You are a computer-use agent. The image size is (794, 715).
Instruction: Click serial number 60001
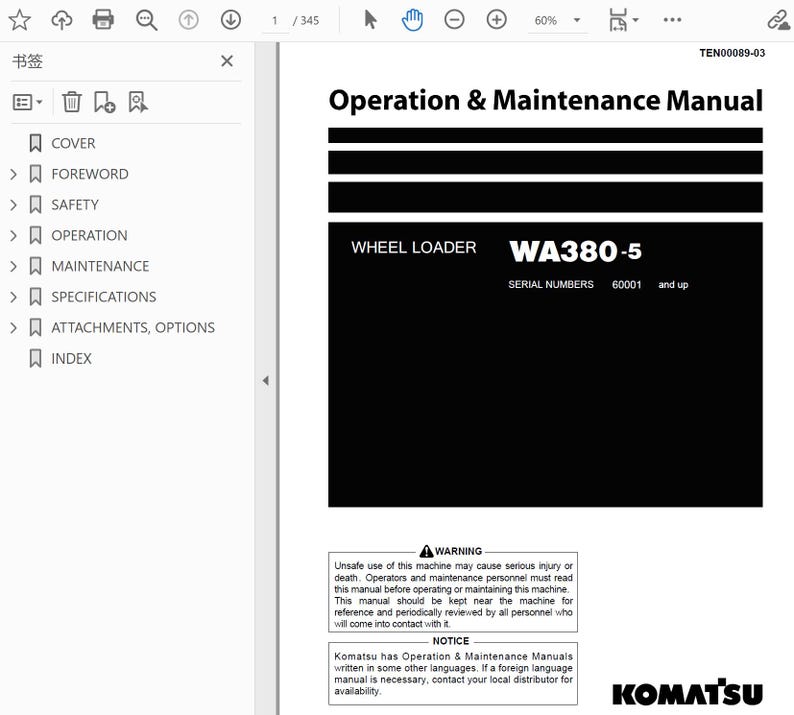626,285
